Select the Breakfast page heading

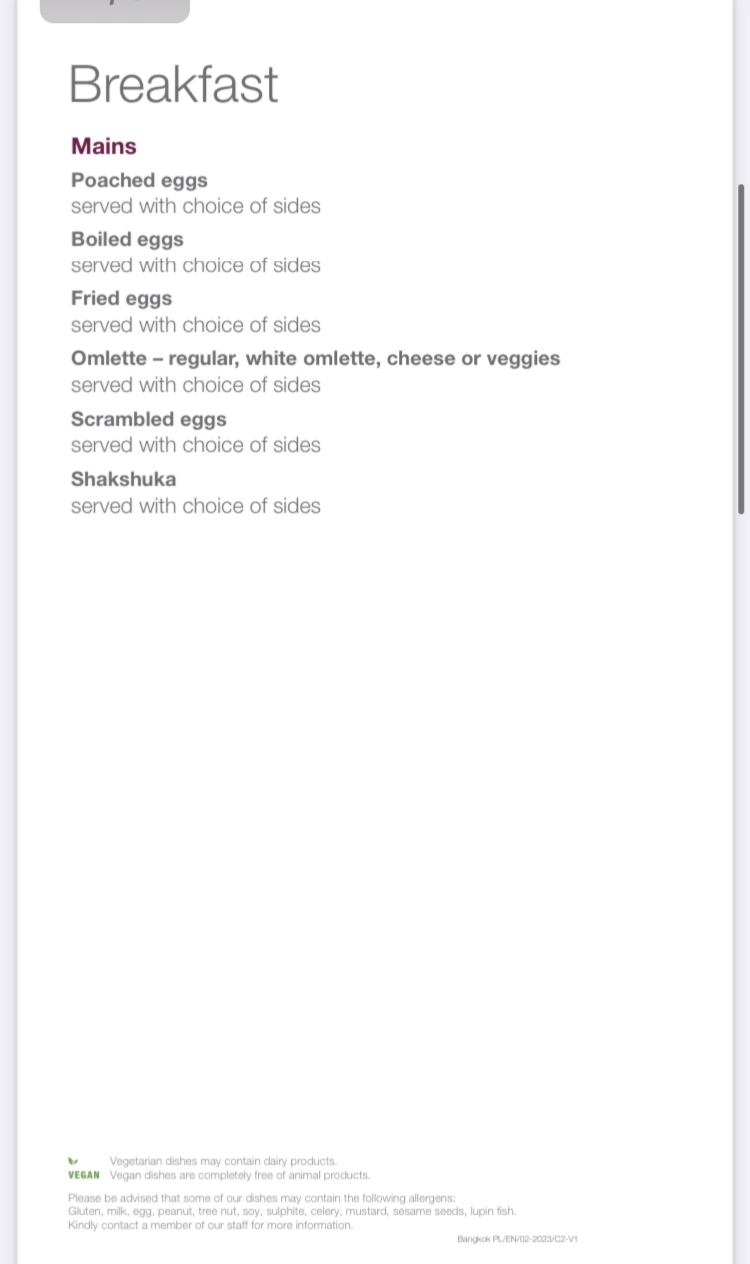(x=174, y=84)
